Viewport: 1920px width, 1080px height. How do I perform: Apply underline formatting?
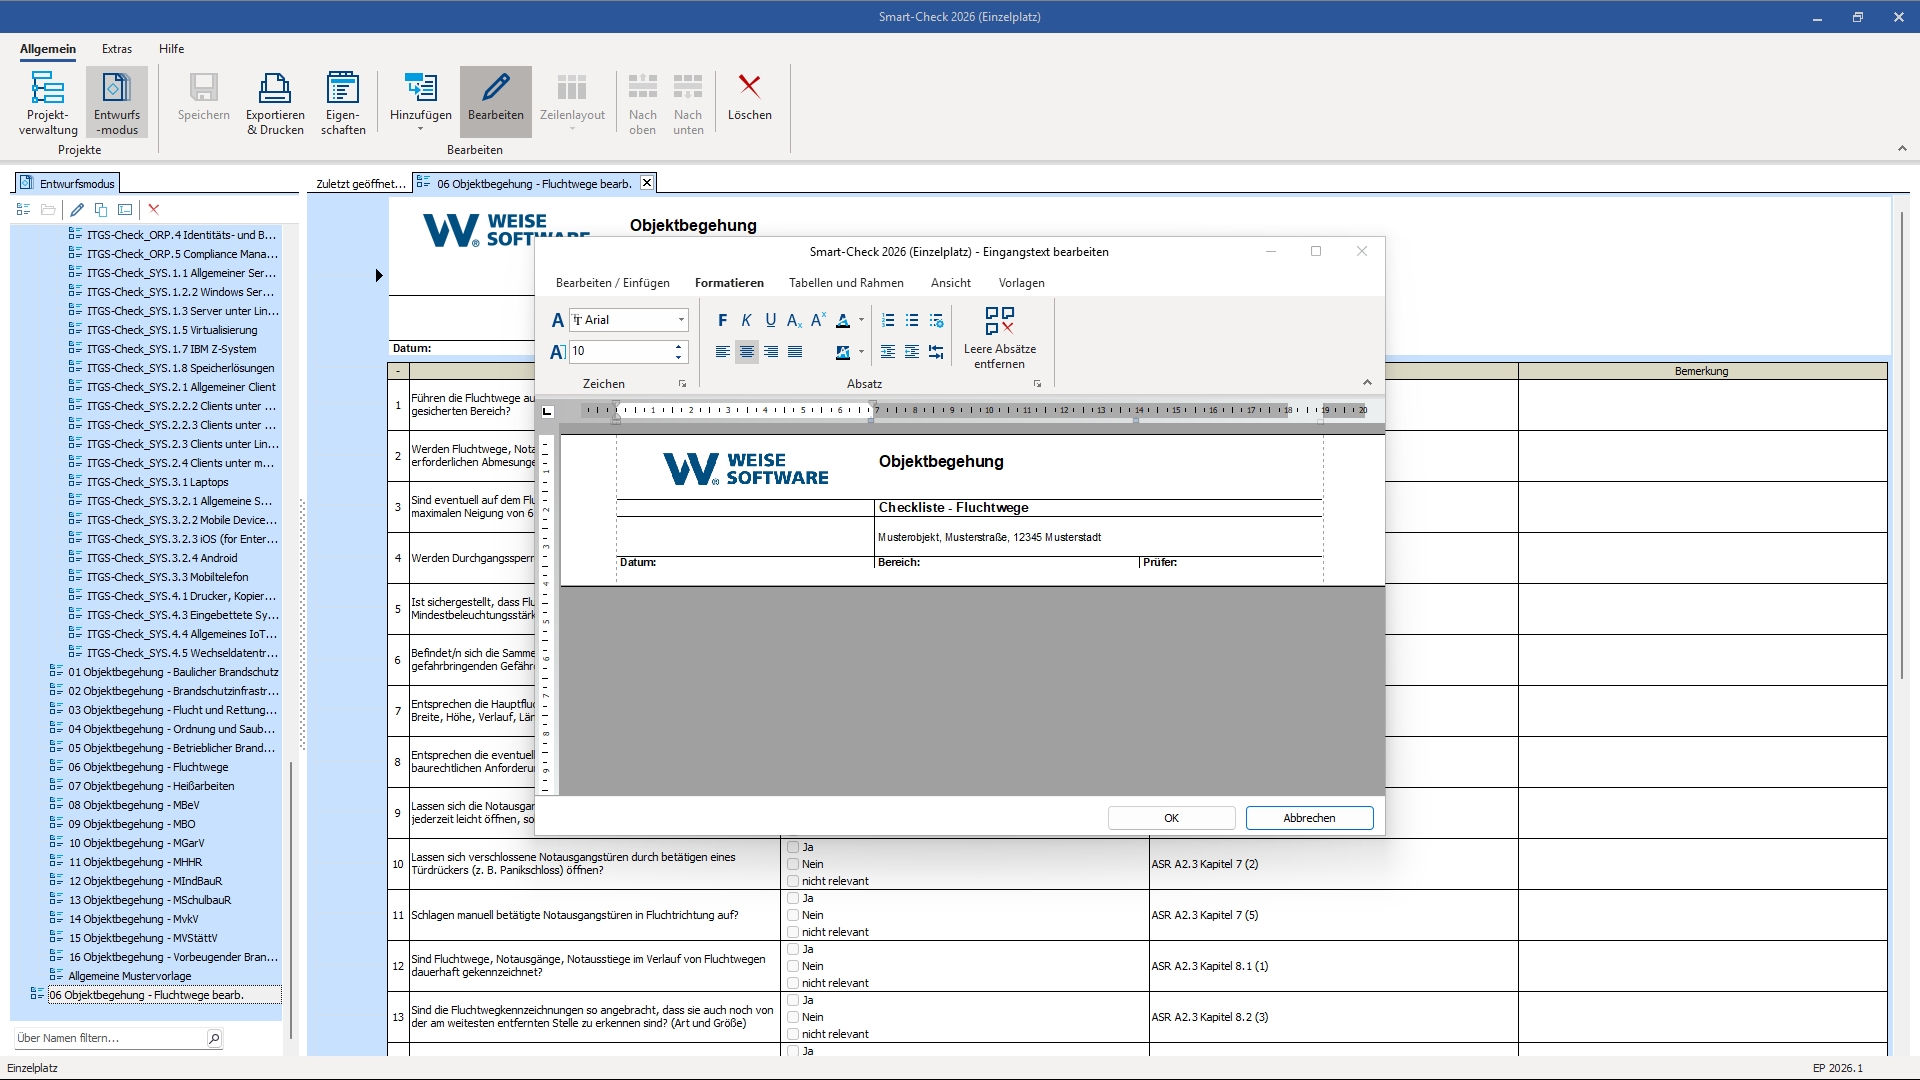[770, 320]
